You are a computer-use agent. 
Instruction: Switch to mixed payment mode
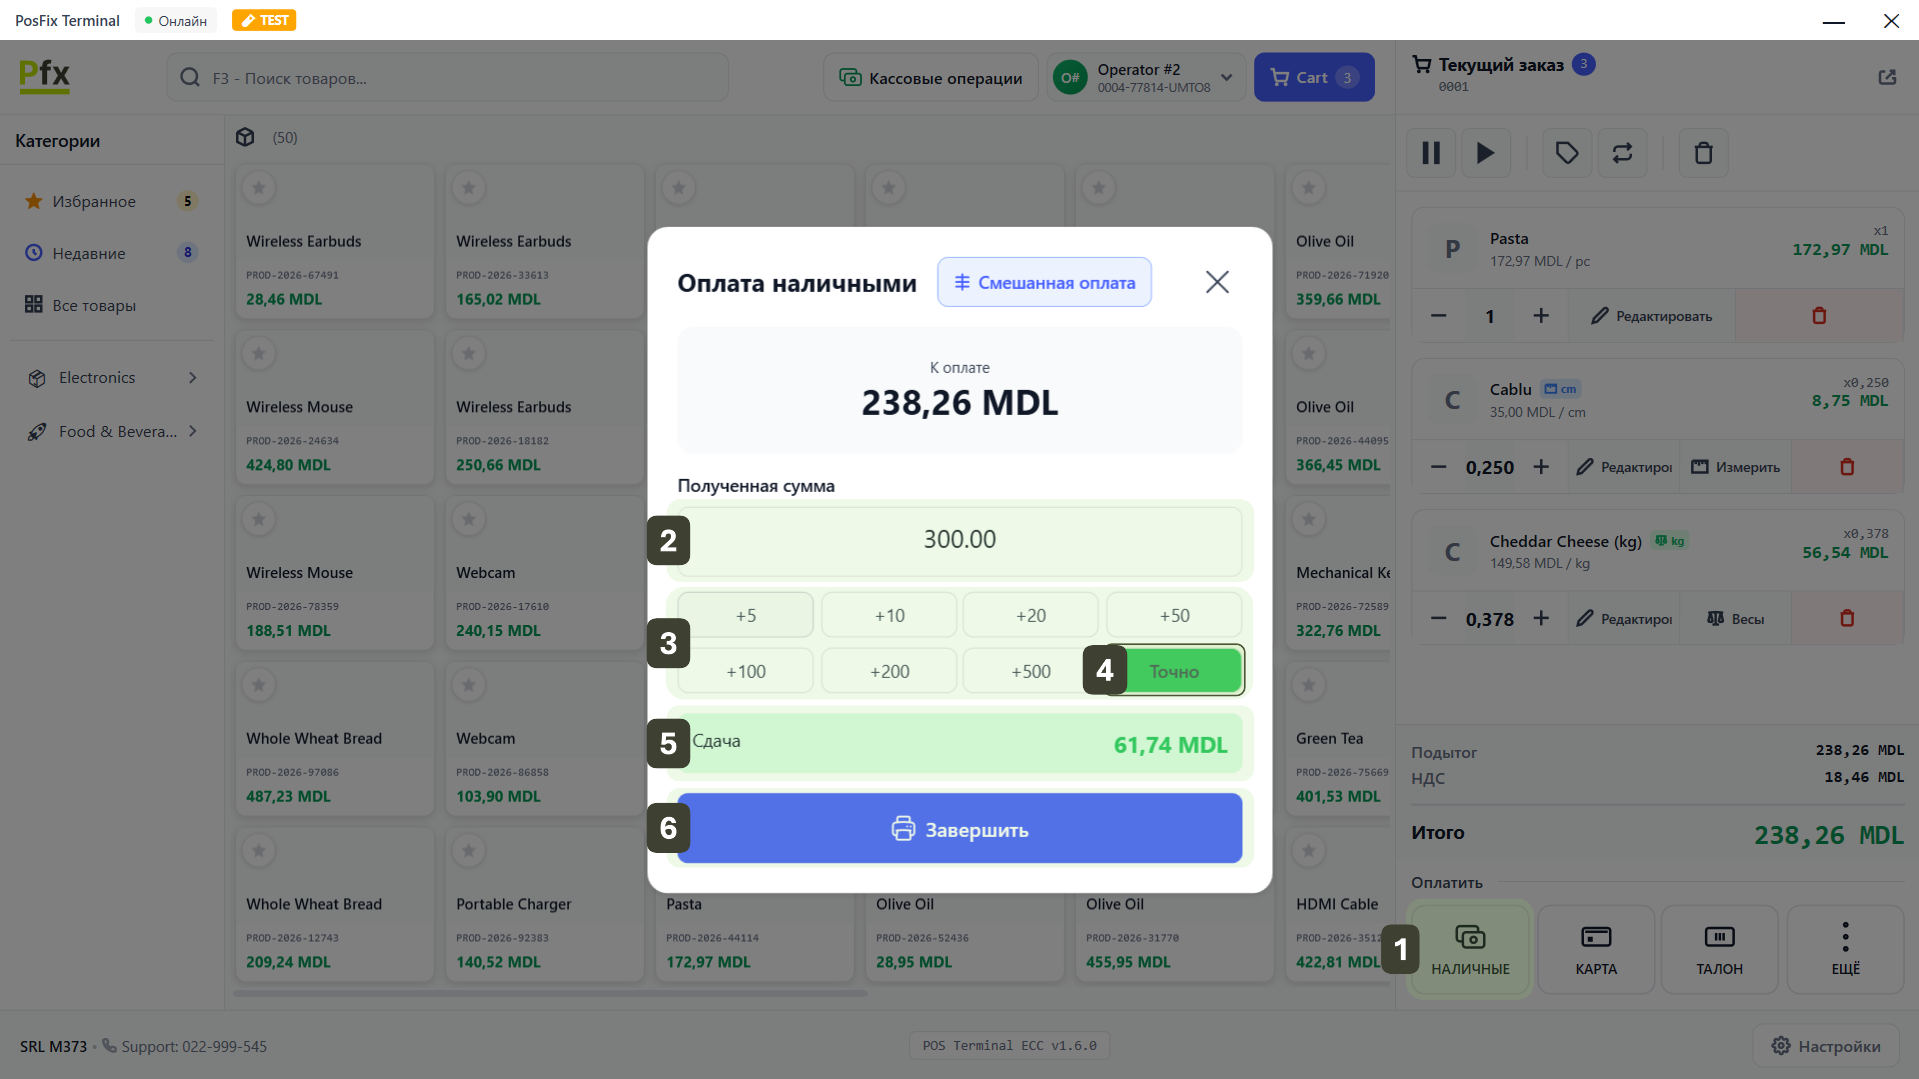click(1044, 282)
